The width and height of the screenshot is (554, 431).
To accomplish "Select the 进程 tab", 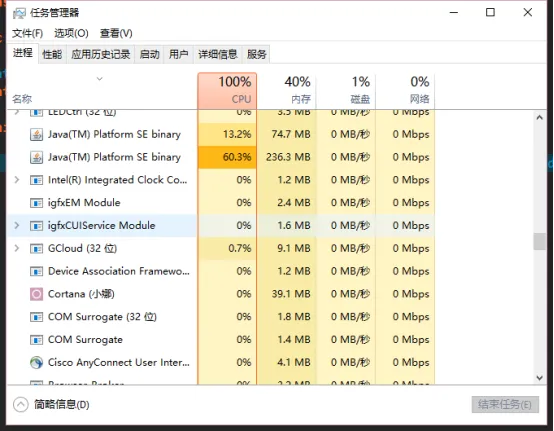I will pos(23,53).
